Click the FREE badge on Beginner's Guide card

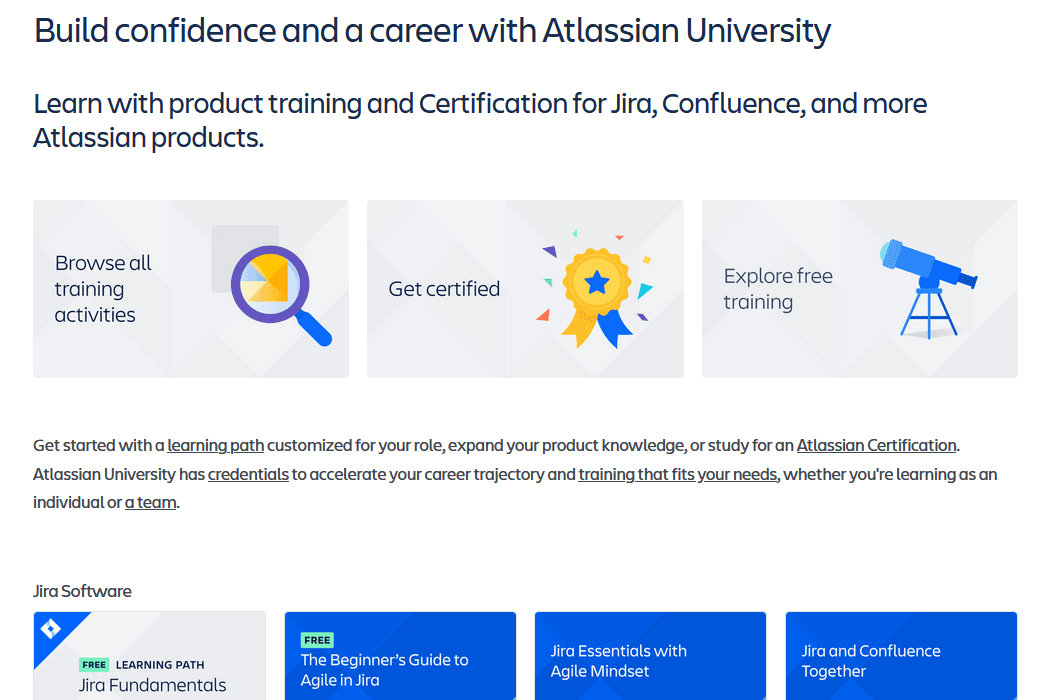coord(316,639)
